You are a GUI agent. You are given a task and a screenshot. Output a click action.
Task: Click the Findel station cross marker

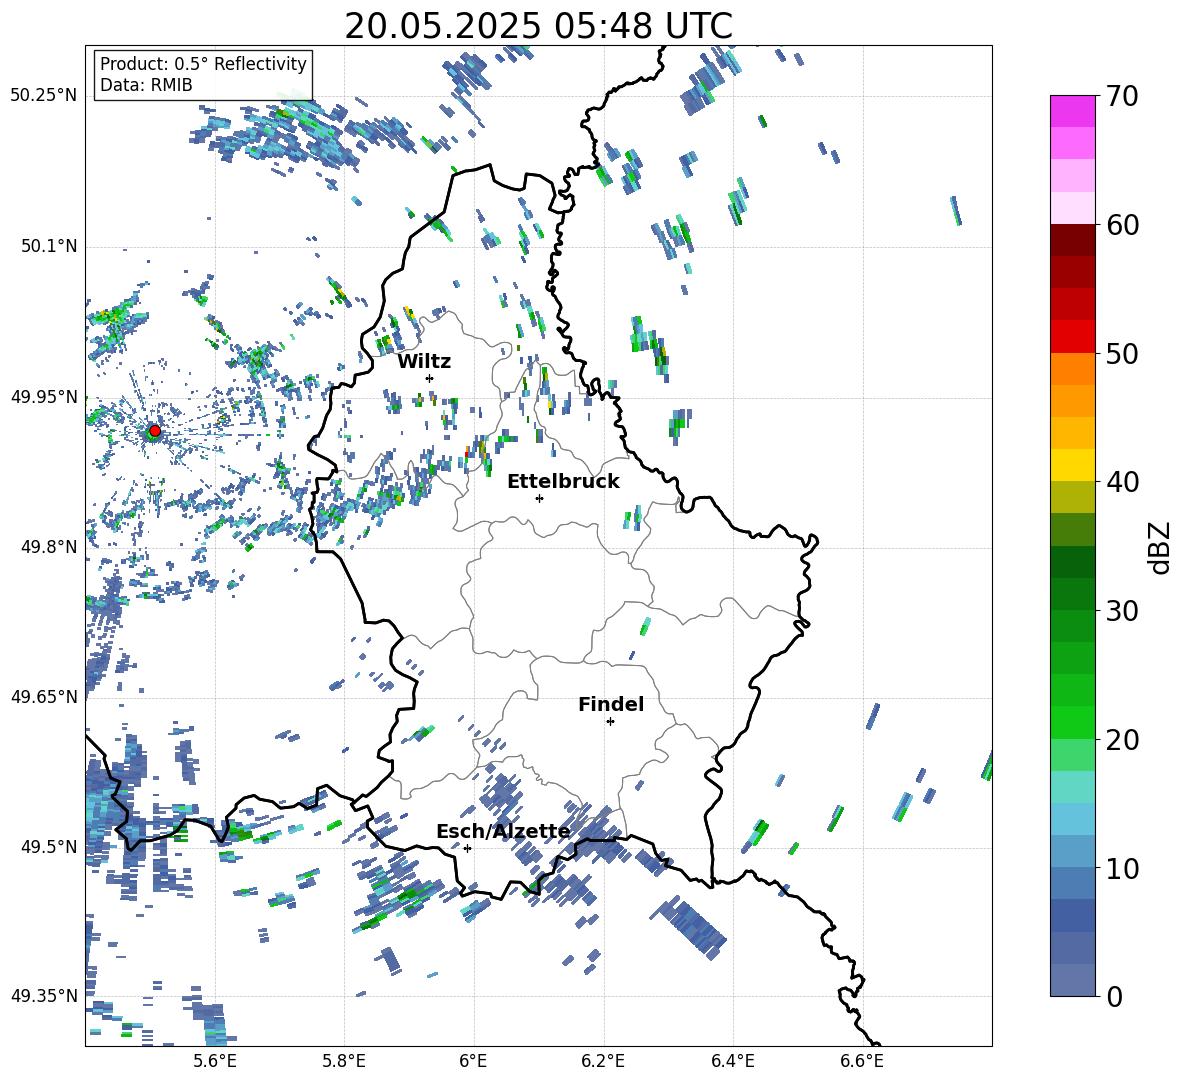point(610,722)
